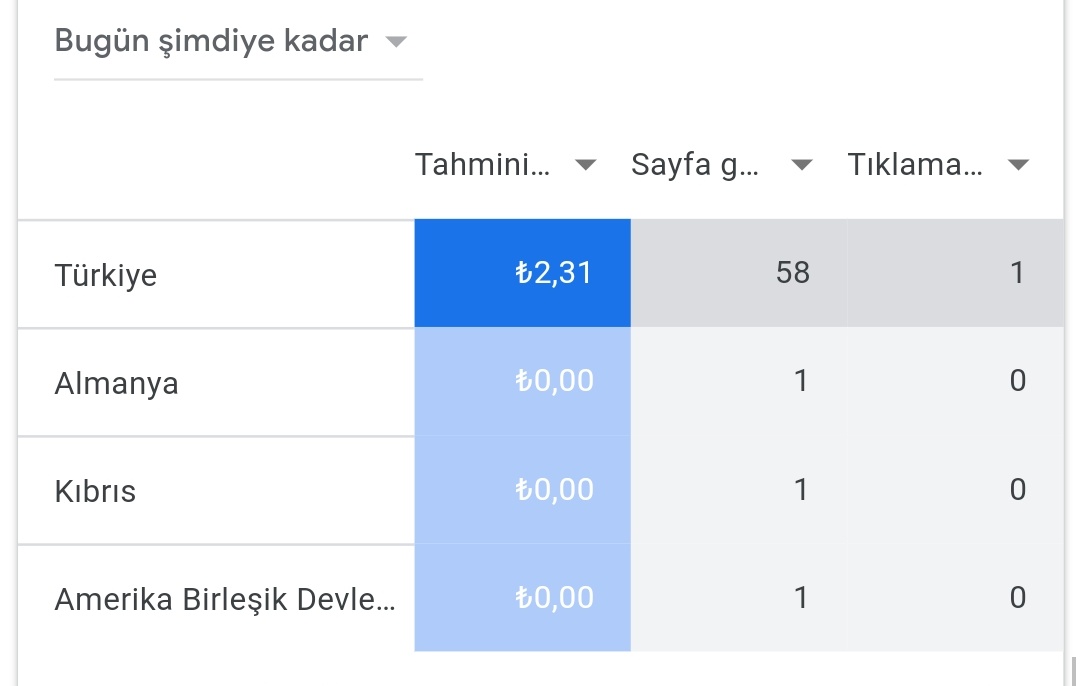This screenshot has height=686, width=1080.
Task: Click Almanya's ₺0,00 earnings cell
Action: pos(522,381)
